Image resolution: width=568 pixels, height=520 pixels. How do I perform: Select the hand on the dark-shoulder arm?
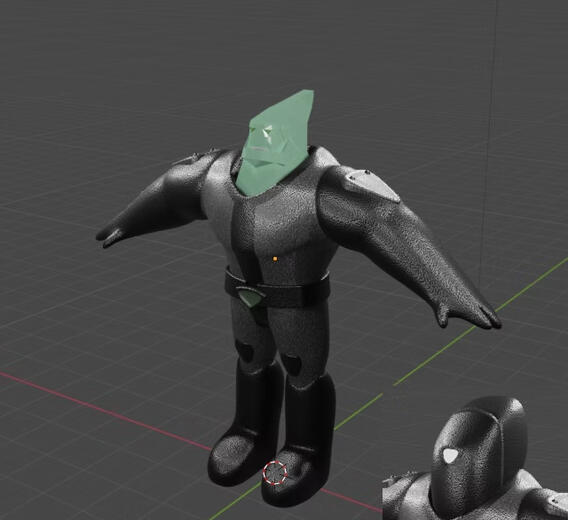(110, 236)
